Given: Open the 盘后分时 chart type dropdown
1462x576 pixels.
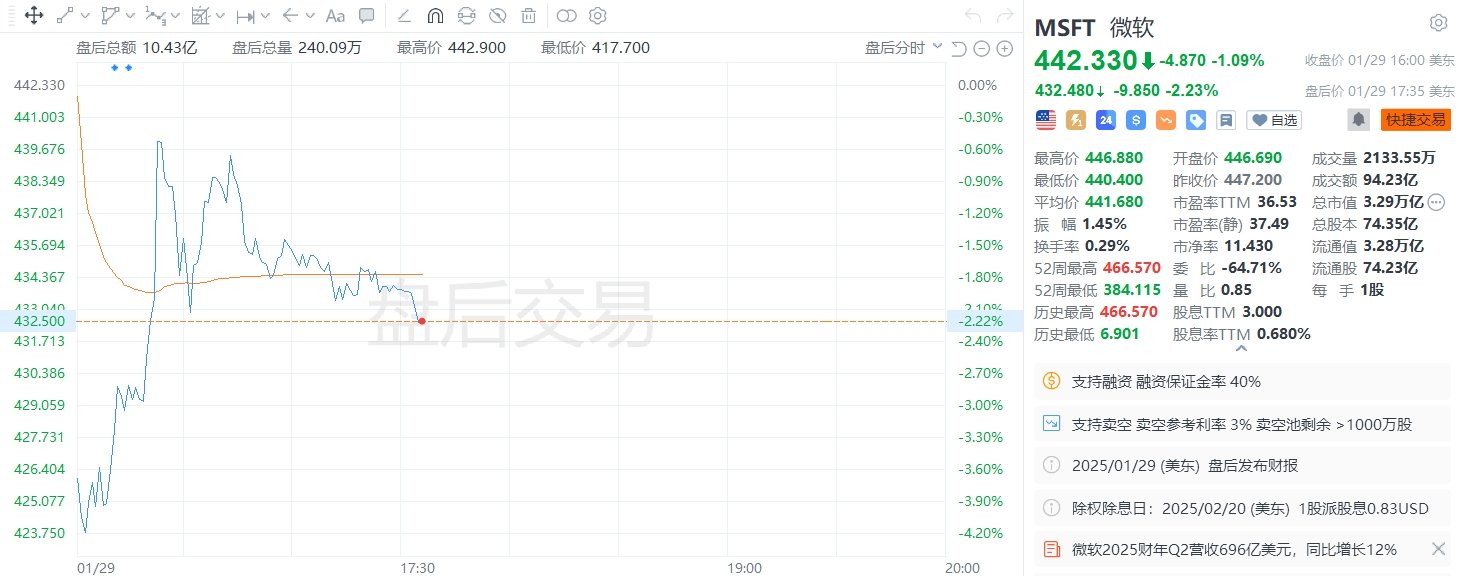Looking at the screenshot, I should click(x=903, y=48).
